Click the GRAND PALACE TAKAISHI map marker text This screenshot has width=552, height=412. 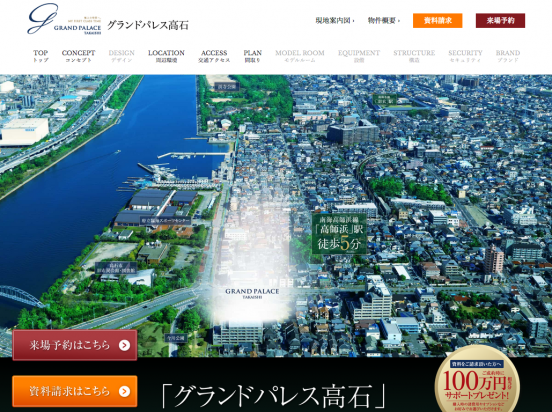[252, 293]
